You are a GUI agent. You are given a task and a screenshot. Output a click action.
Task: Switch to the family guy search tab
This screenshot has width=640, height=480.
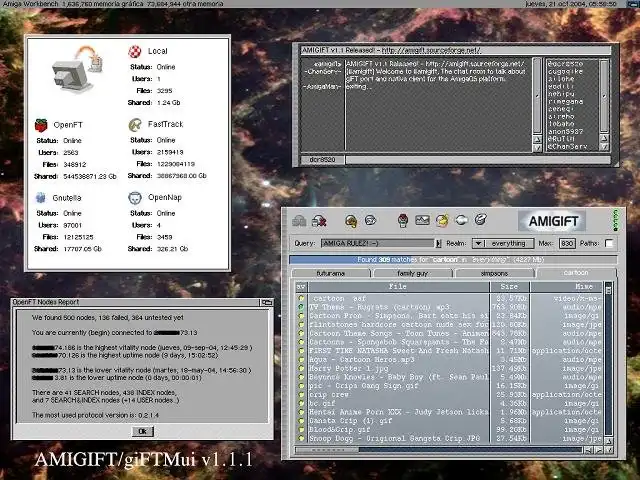413,273
